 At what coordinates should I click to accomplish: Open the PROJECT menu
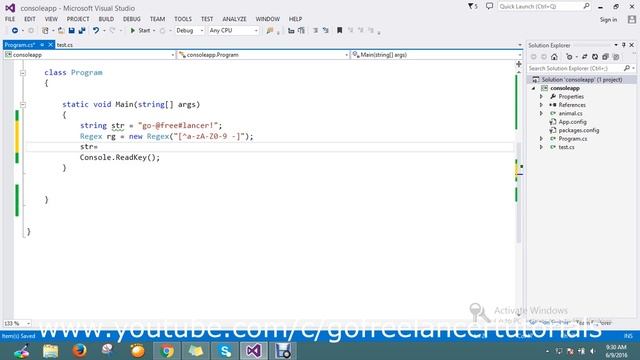(x=78, y=19)
